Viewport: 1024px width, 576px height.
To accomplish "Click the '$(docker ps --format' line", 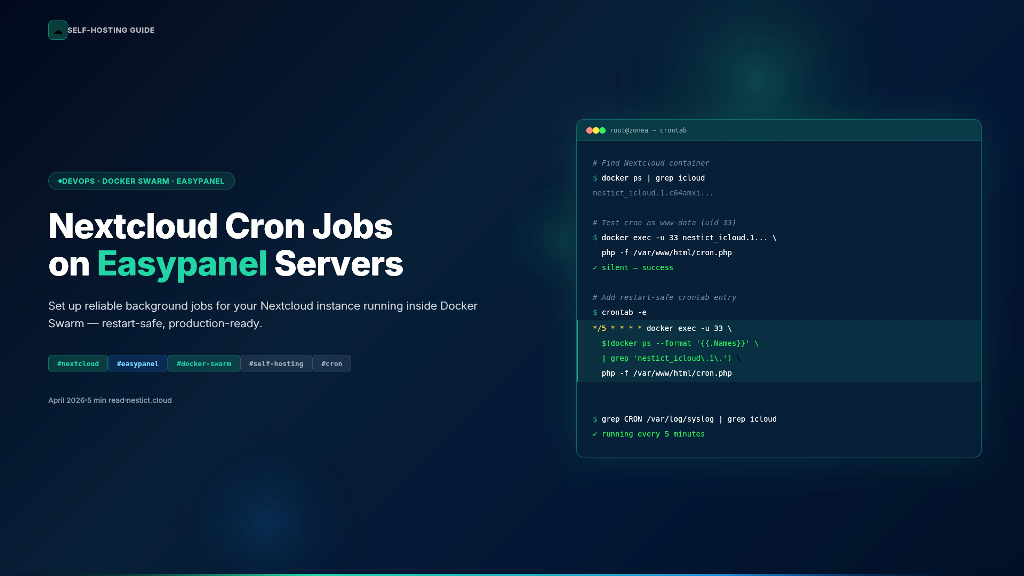I will coord(680,344).
